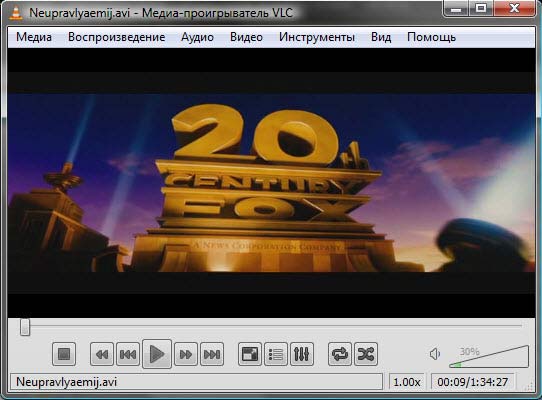Toggle the loop/repeat button
Screen dimensions: 542x400
pos(340,354)
